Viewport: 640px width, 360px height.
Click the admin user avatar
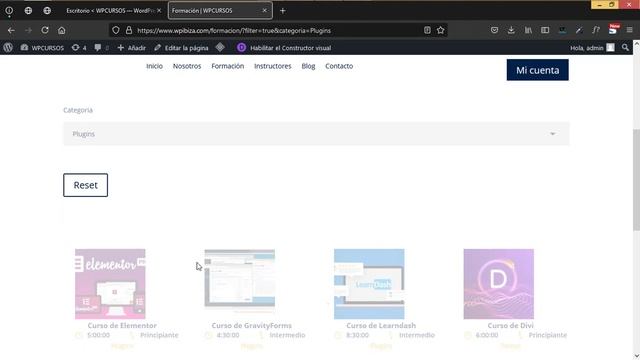pos(610,48)
